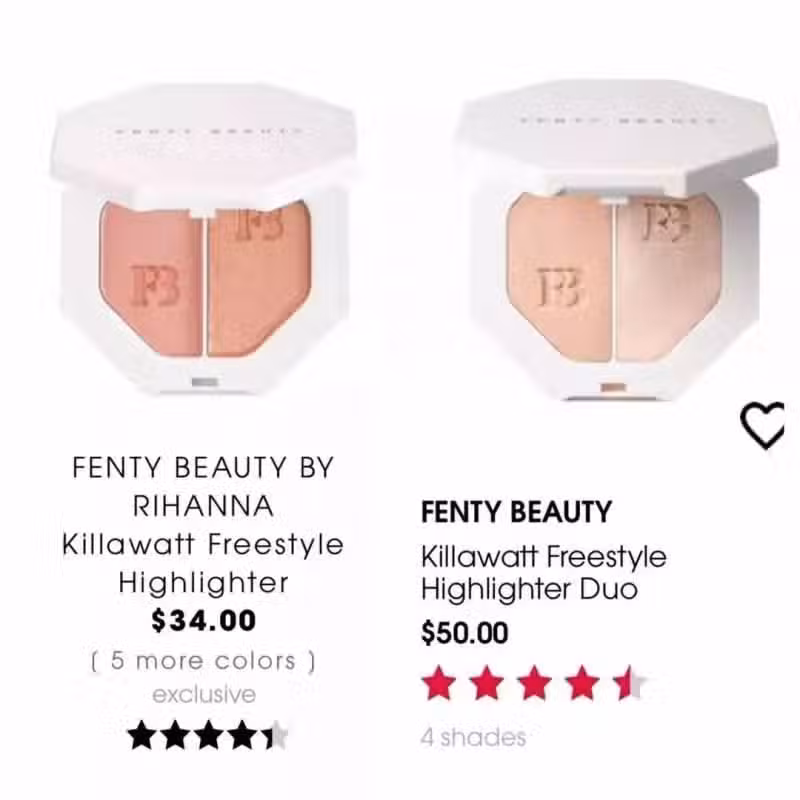The width and height of the screenshot is (800, 800).
Task: Click the bold FENTY BEAUTY brand link
Action: point(516,512)
